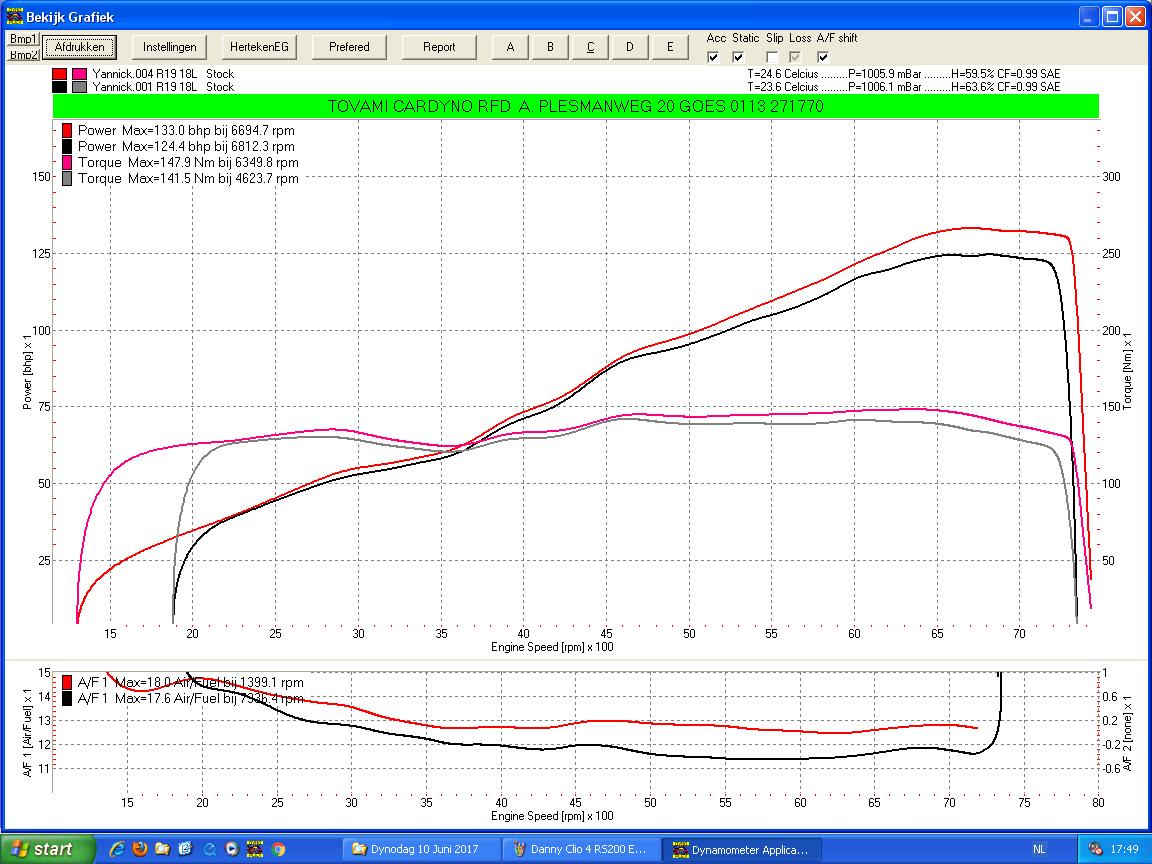The width and height of the screenshot is (1152, 864).
Task: Switch to Danny Clio 4 RS200 taskbar item
Action: (581, 849)
